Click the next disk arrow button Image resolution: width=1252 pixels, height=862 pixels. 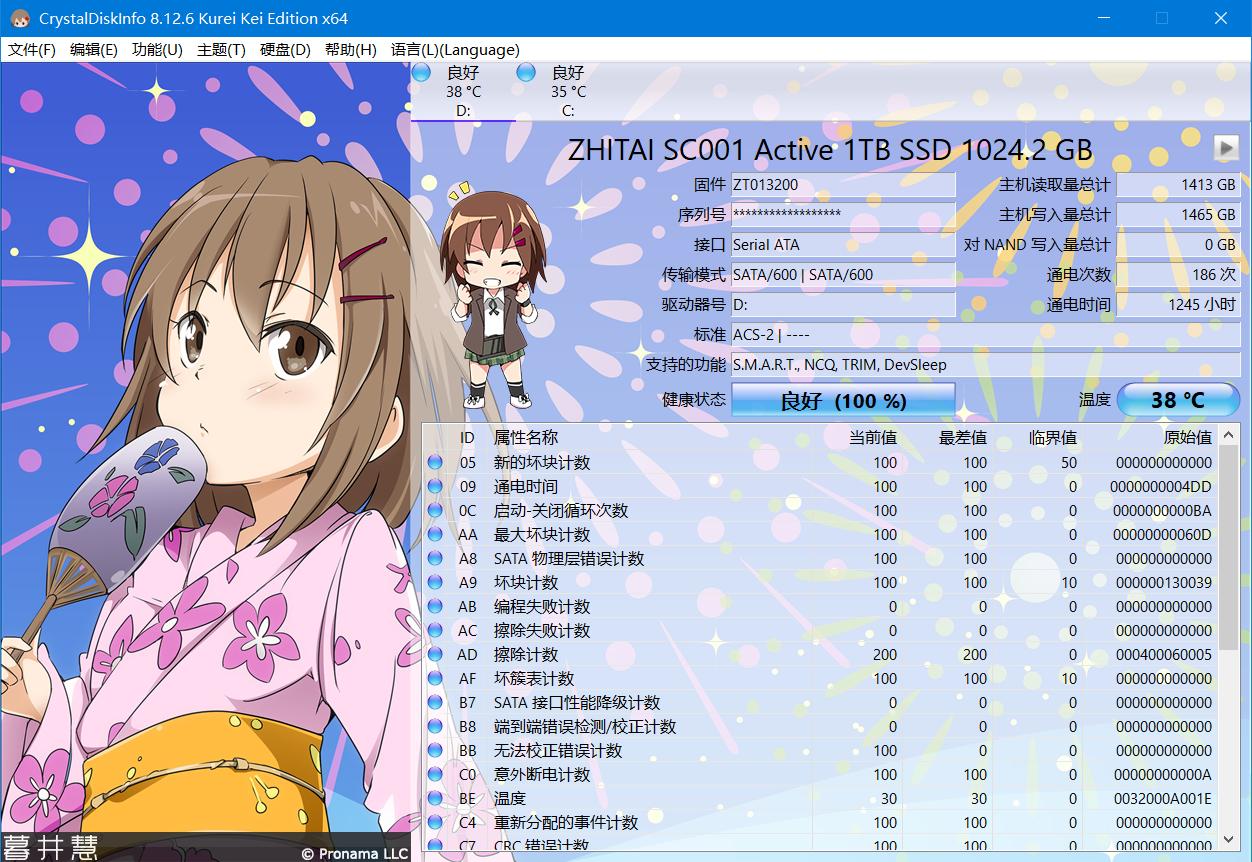pyautogui.click(x=1226, y=148)
